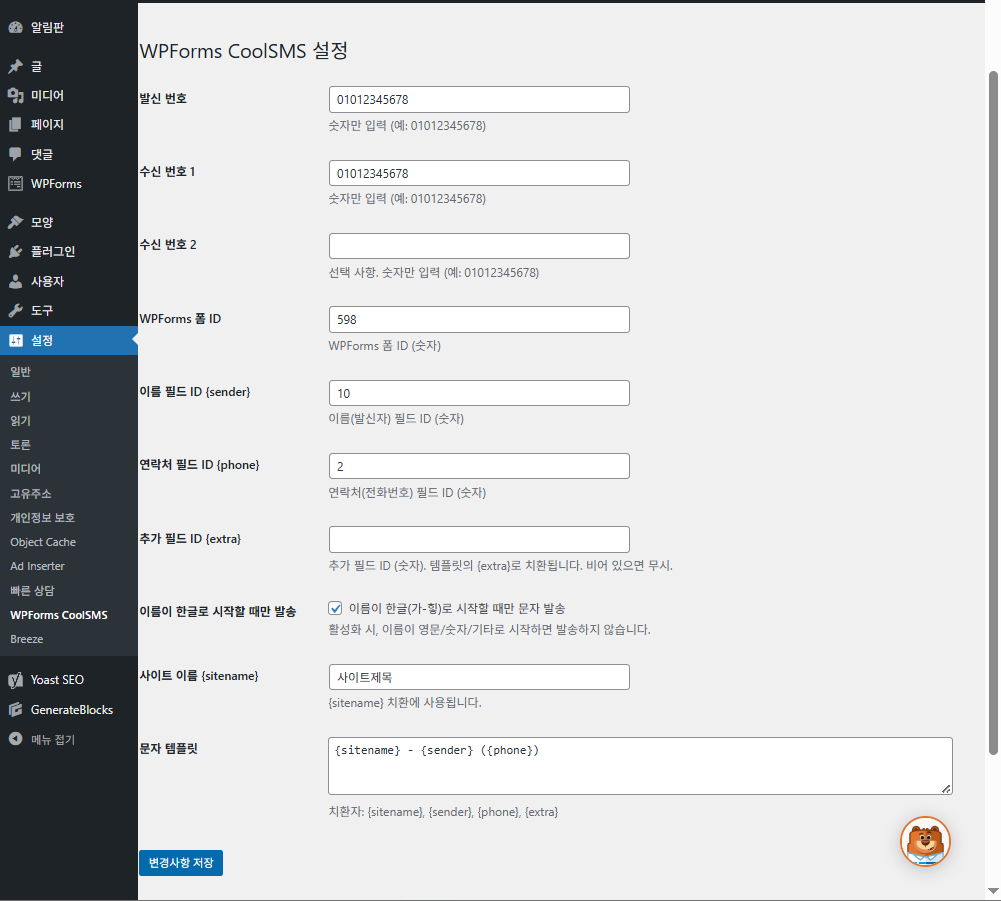
Task: Click the dashboard gauge icon beside 알림판
Action: coord(15,27)
